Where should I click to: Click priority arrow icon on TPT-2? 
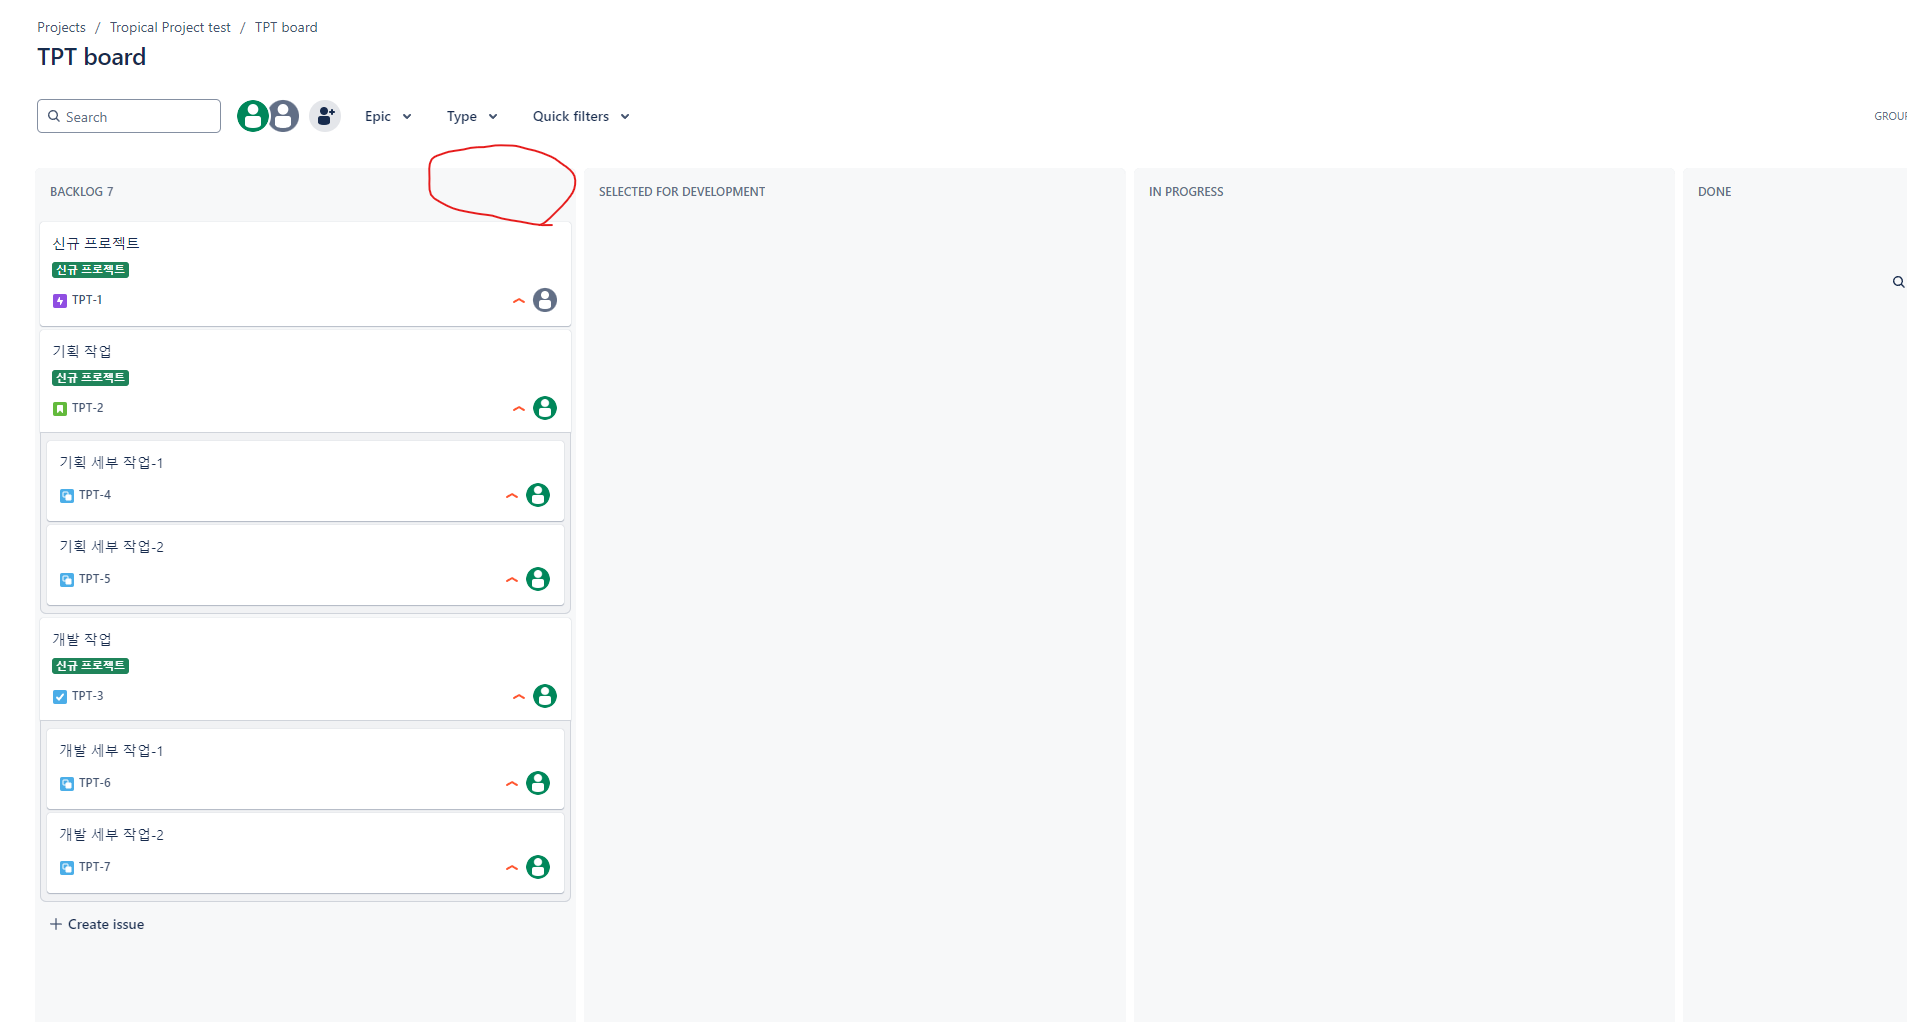(519, 408)
